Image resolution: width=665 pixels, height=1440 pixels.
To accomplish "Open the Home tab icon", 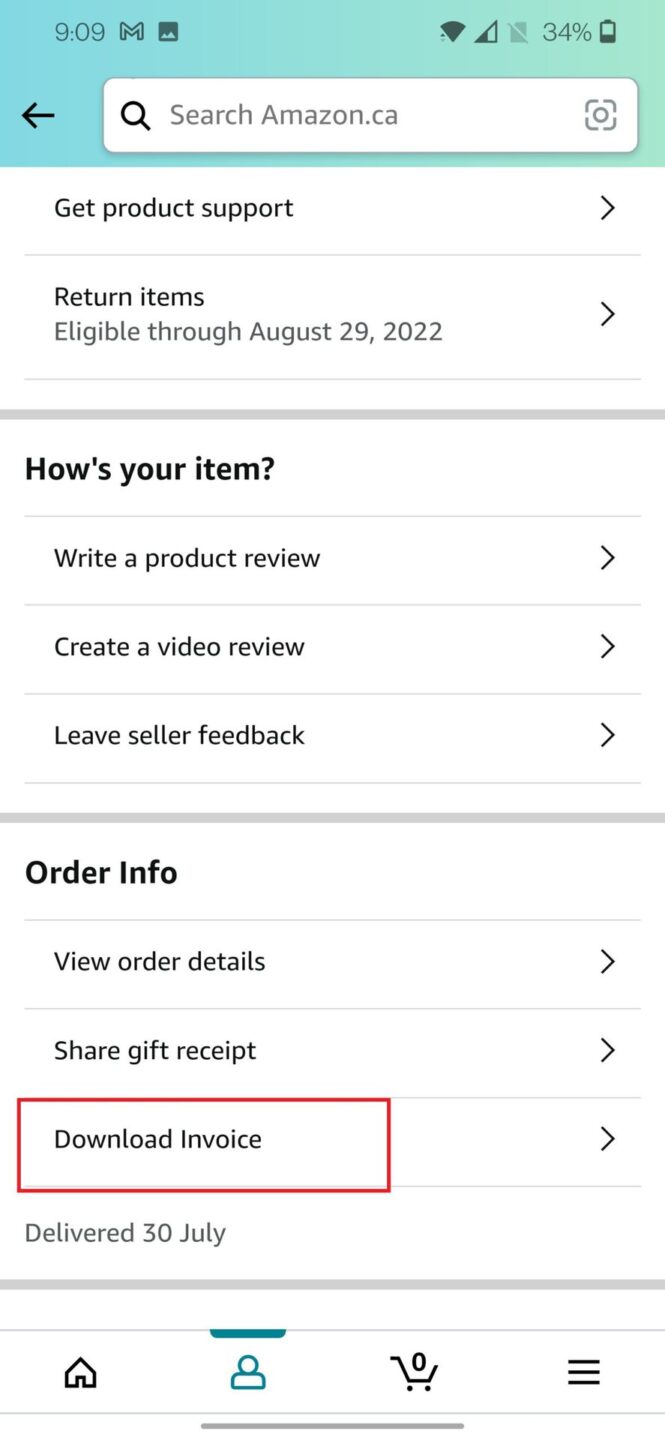I will pos(80,1372).
